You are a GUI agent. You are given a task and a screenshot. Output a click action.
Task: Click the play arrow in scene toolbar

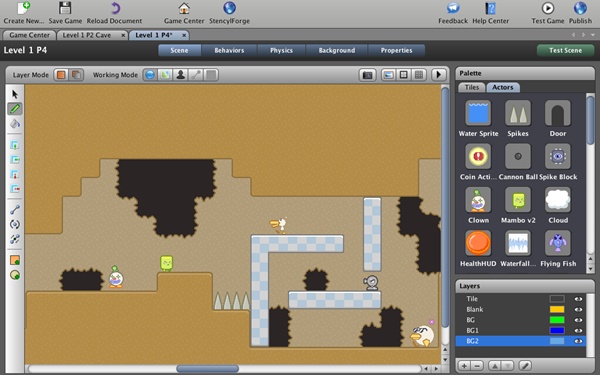(439, 75)
